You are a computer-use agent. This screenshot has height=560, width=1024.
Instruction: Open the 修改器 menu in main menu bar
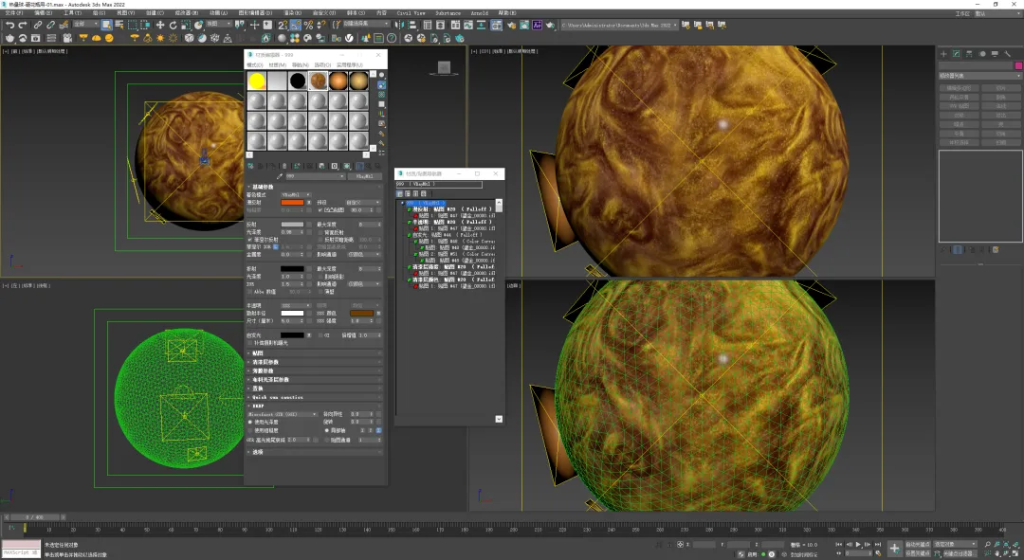click(186, 12)
